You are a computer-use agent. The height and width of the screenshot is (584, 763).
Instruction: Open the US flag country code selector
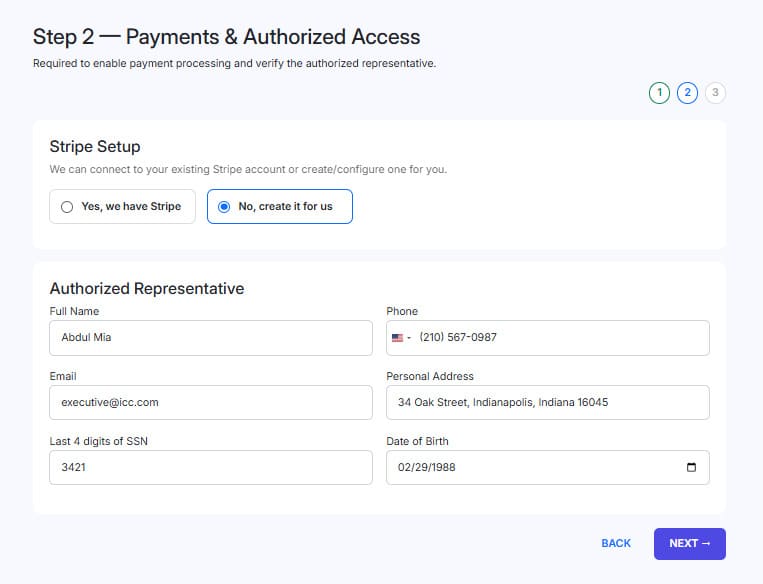click(x=401, y=337)
